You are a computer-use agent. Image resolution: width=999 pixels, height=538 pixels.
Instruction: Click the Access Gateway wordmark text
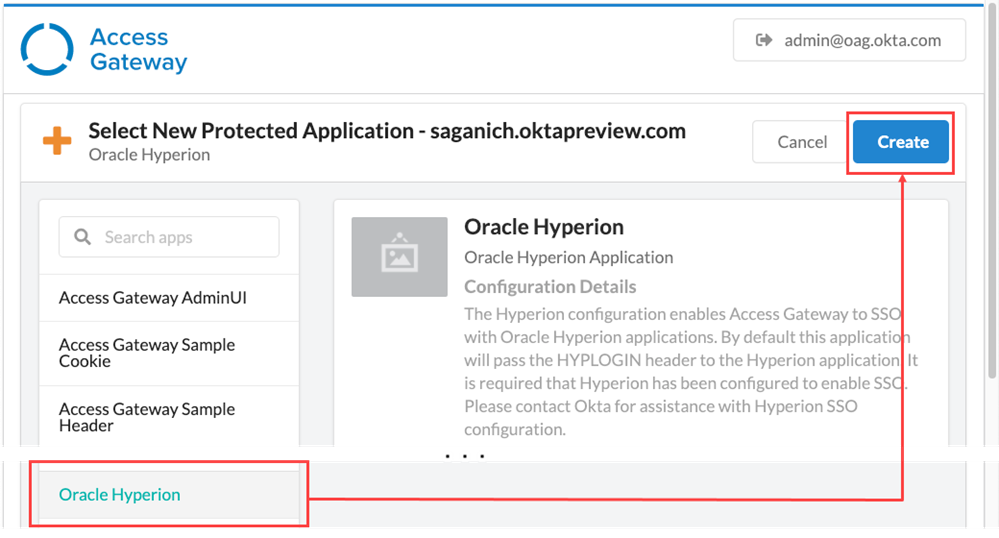point(137,49)
